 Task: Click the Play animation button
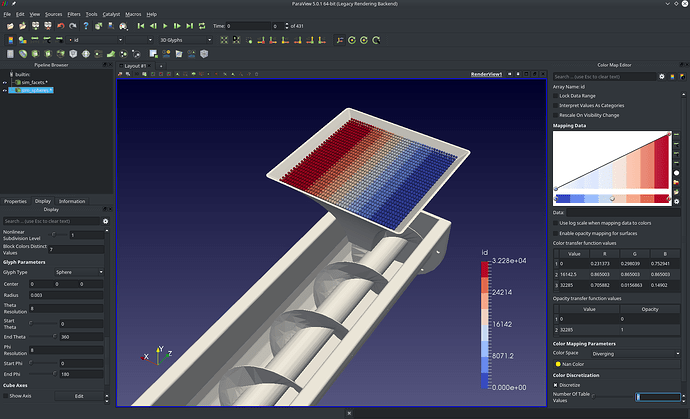[164, 26]
